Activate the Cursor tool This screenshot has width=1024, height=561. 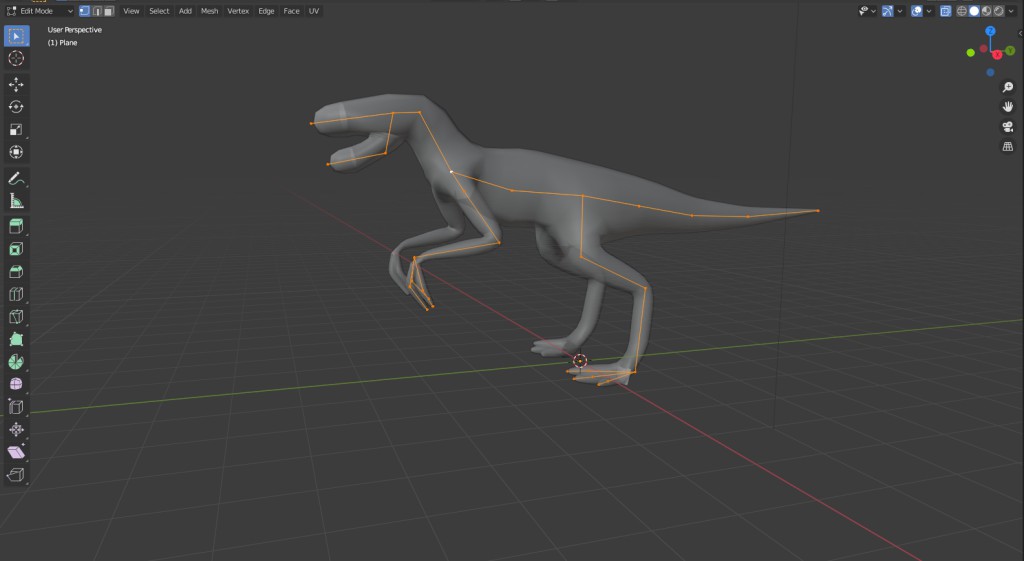pos(16,59)
